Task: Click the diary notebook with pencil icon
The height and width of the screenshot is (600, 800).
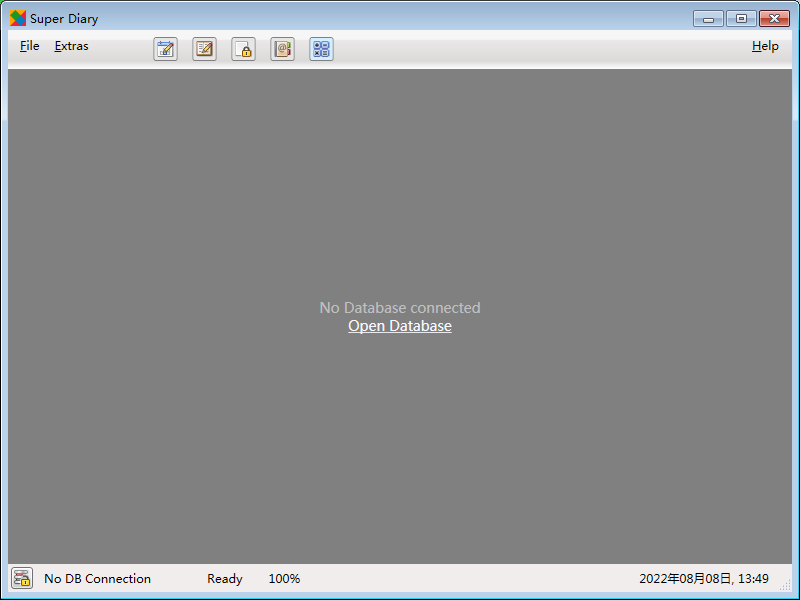Action: [x=205, y=49]
